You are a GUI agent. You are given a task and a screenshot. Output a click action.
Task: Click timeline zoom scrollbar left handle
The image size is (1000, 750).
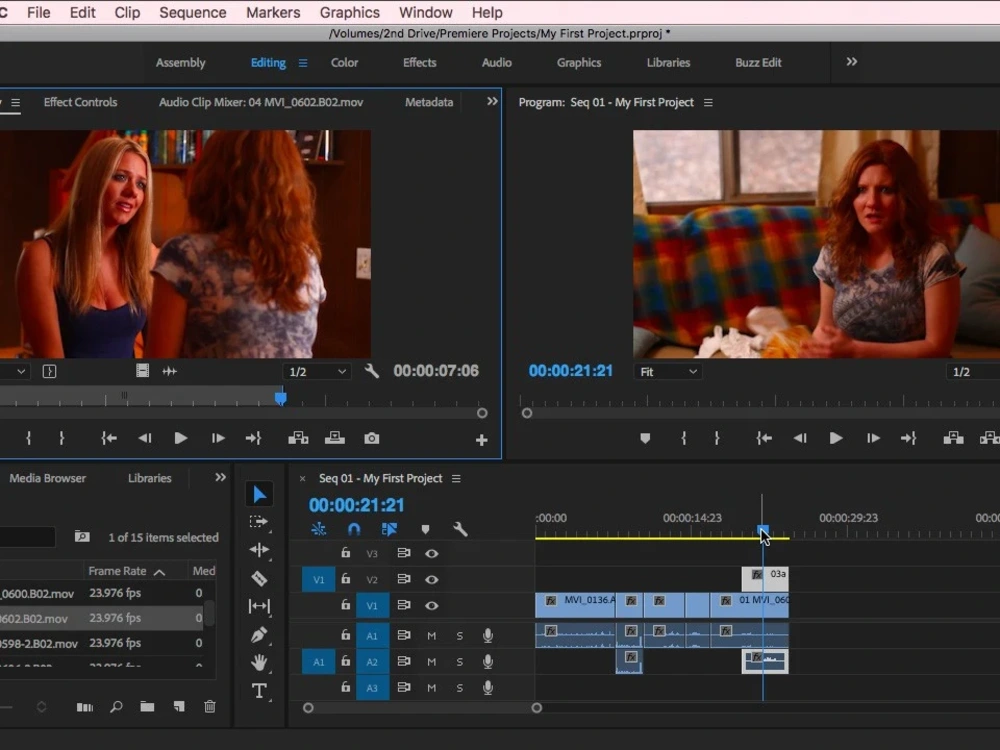pos(308,708)
